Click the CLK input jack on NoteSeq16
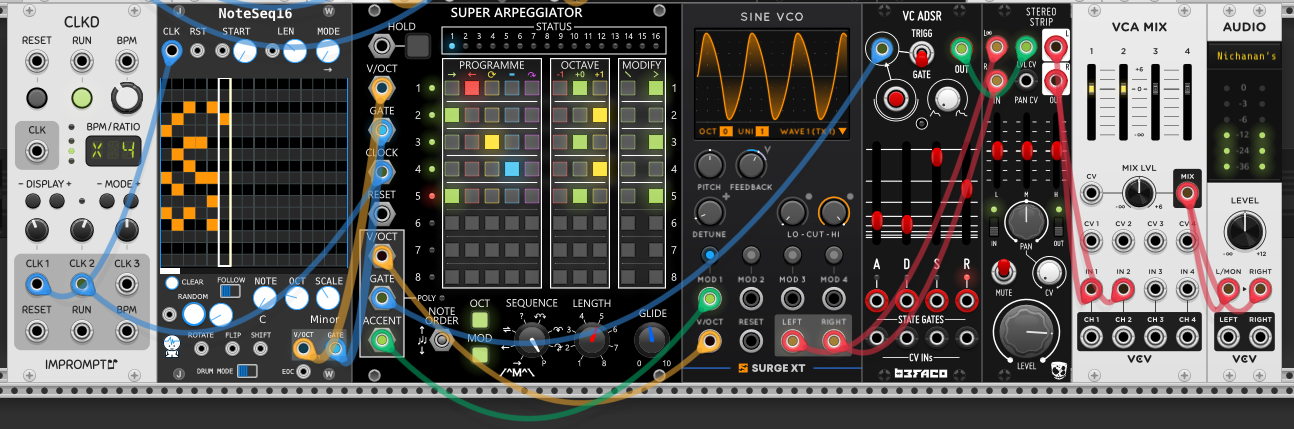The height and width of the screenshot is (429, 1294). coord(171,51)
